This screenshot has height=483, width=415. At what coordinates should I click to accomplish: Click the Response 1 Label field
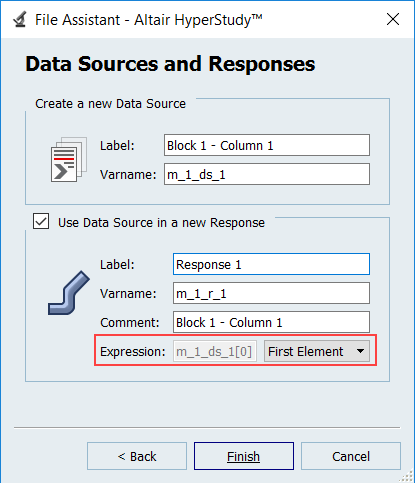point(271,264)
